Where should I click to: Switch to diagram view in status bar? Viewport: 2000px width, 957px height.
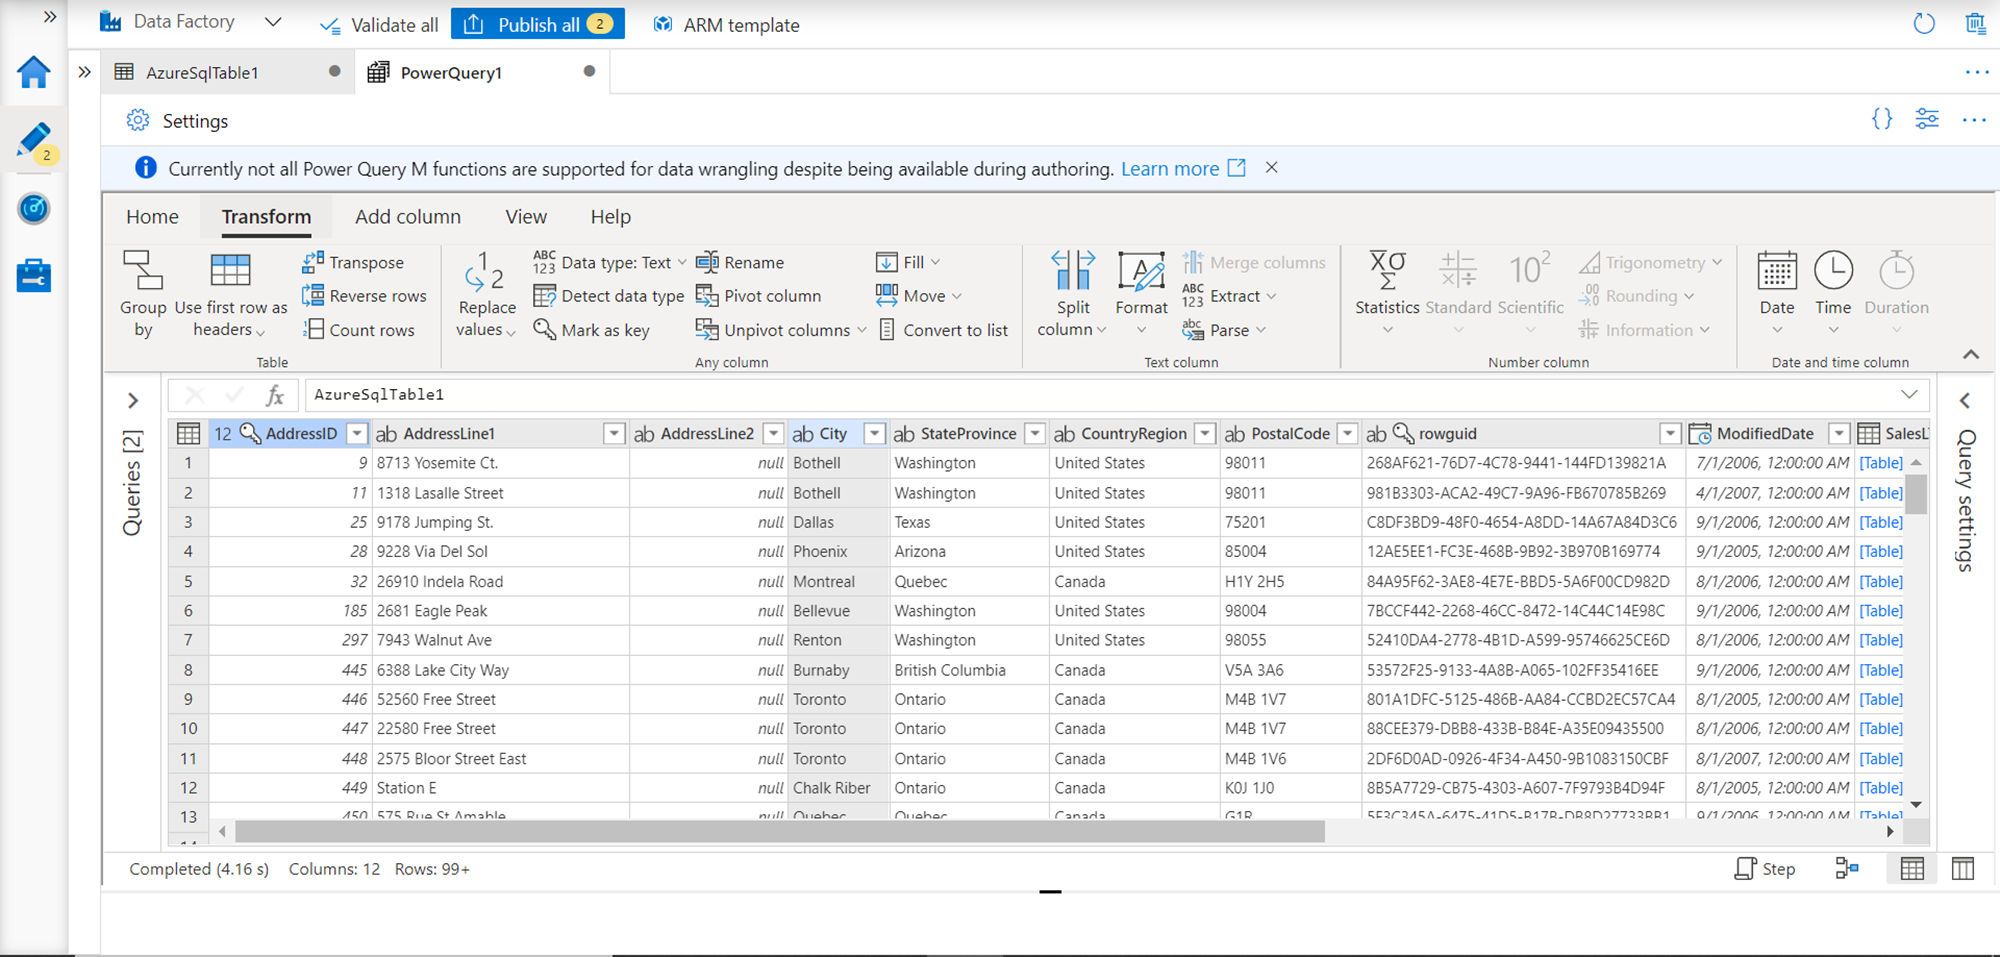[1846, 869]
